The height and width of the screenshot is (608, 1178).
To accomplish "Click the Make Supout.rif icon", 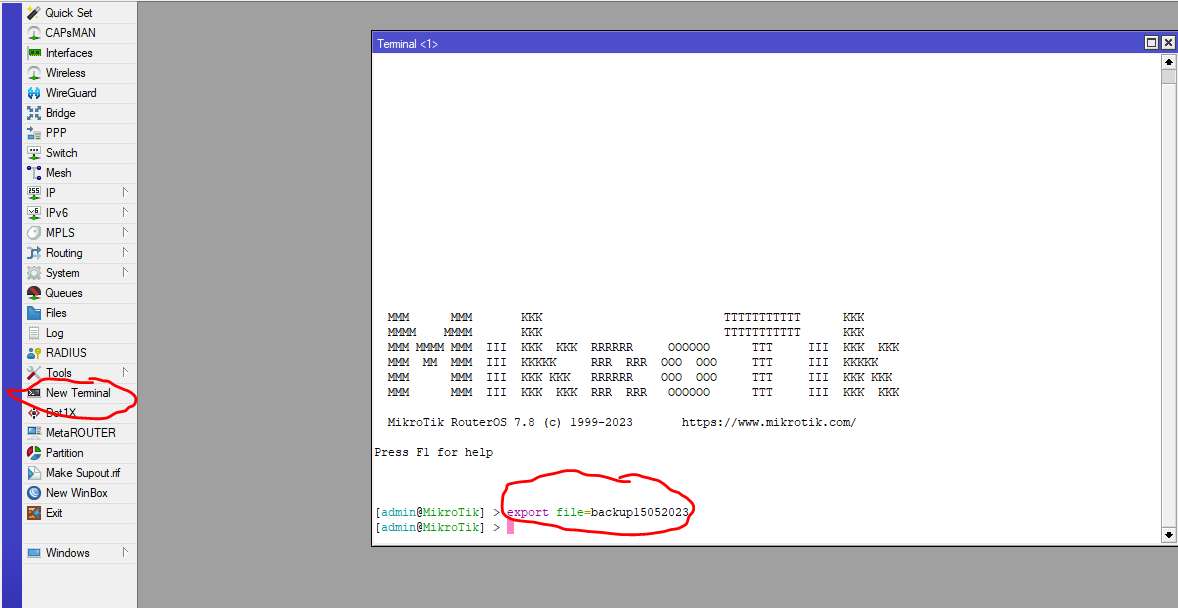I will (x=34, y=473).
